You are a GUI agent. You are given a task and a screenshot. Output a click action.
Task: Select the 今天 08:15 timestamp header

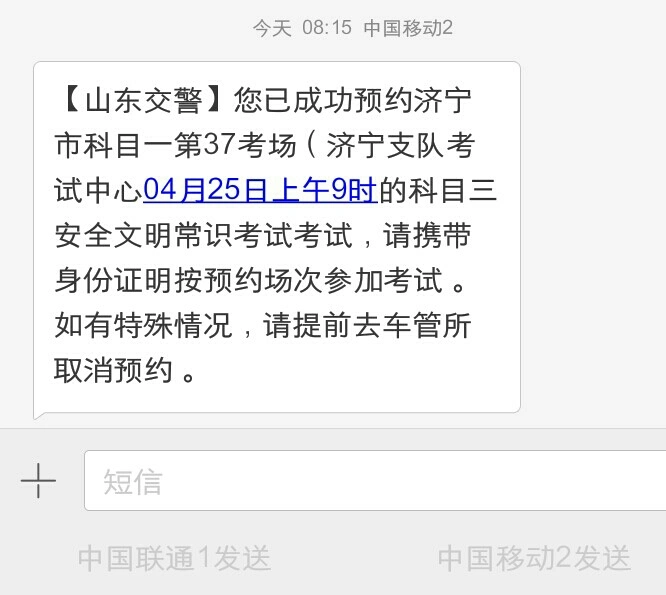click(302, 28)
